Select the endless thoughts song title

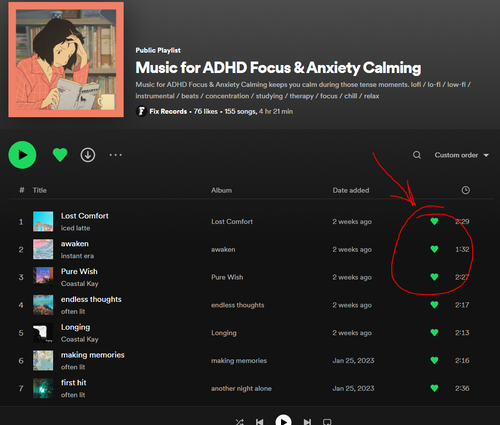pos(91,299)
